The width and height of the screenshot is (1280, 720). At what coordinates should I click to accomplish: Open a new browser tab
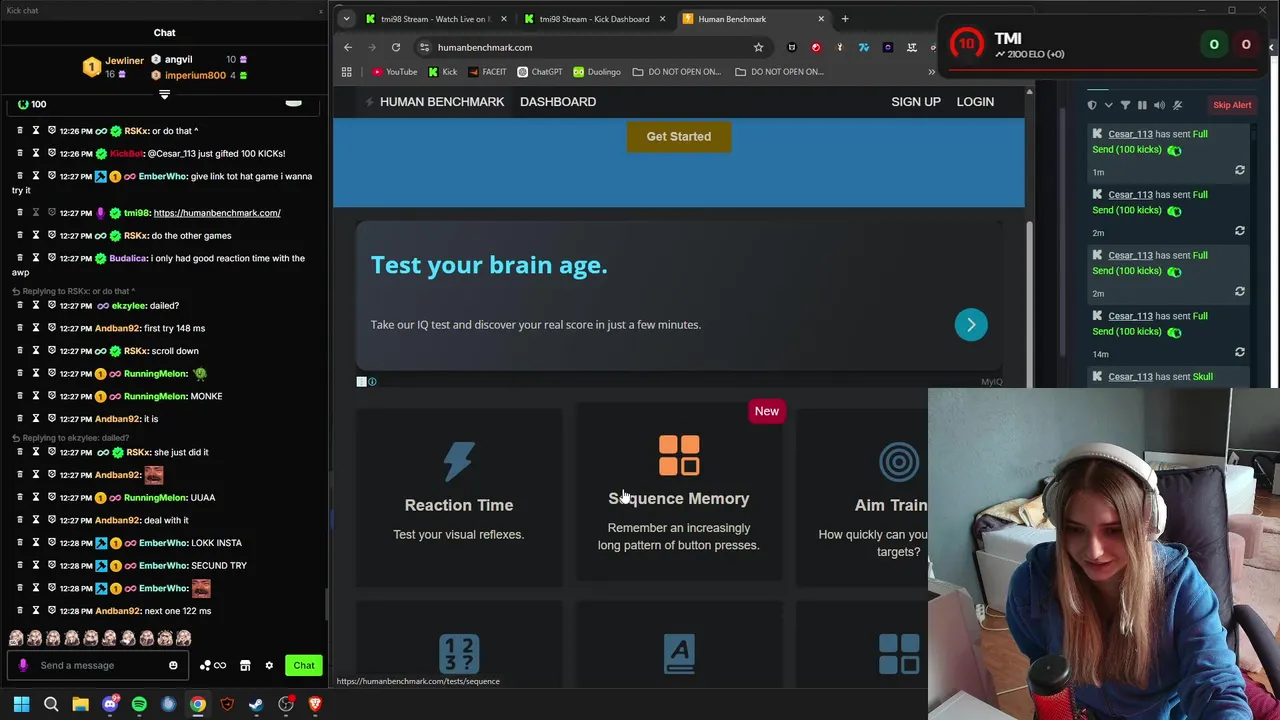coord(845,19)
